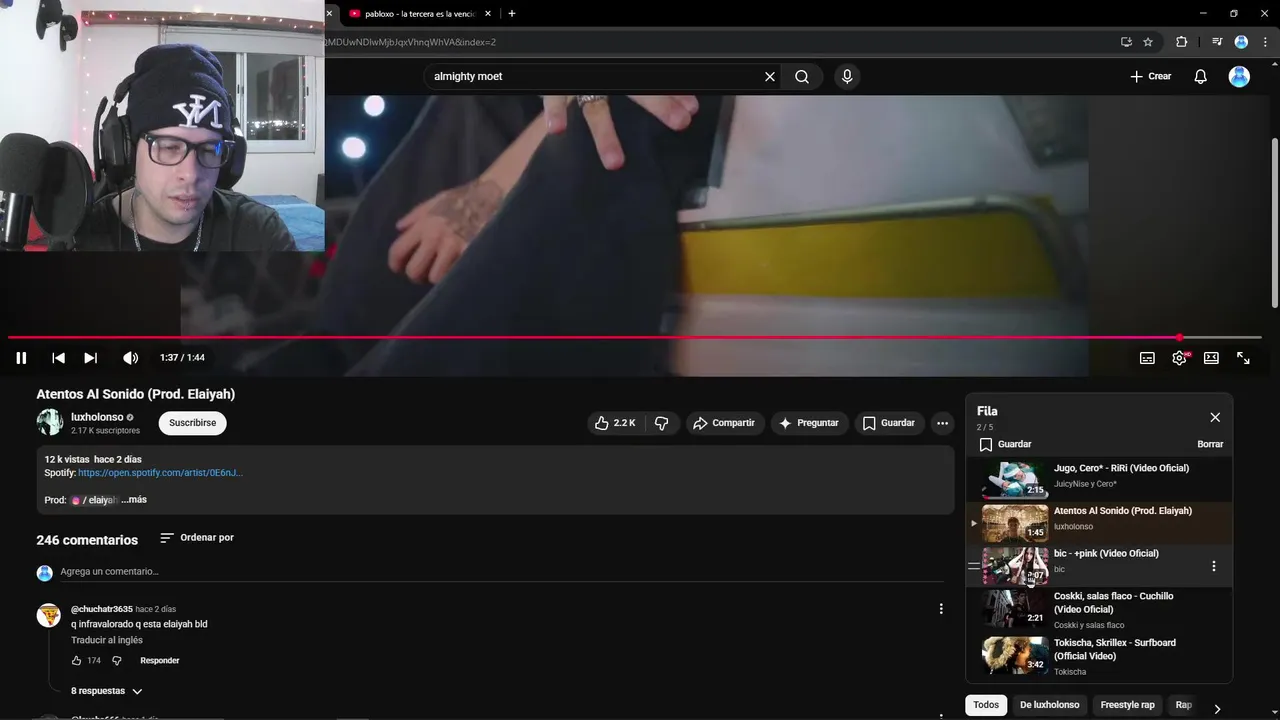
Task: Open YouTube account avatar menu
Action: (x=1239, y=77)
